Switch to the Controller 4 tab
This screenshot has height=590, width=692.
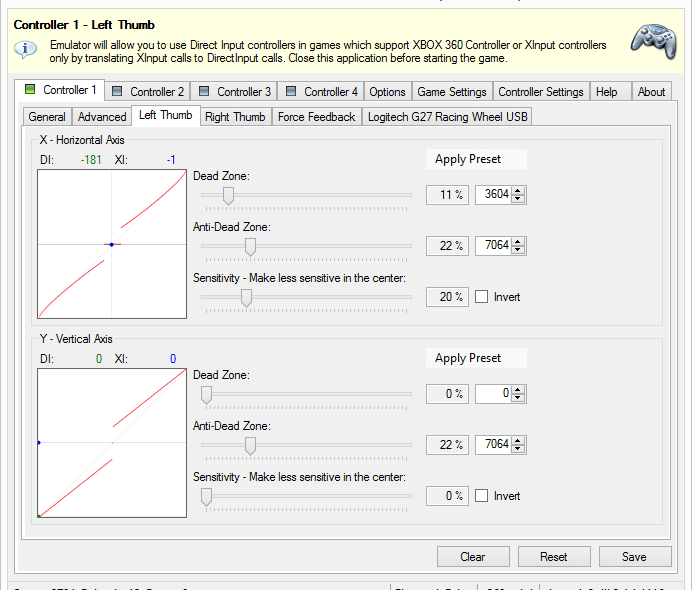click(x=322, y=92)
